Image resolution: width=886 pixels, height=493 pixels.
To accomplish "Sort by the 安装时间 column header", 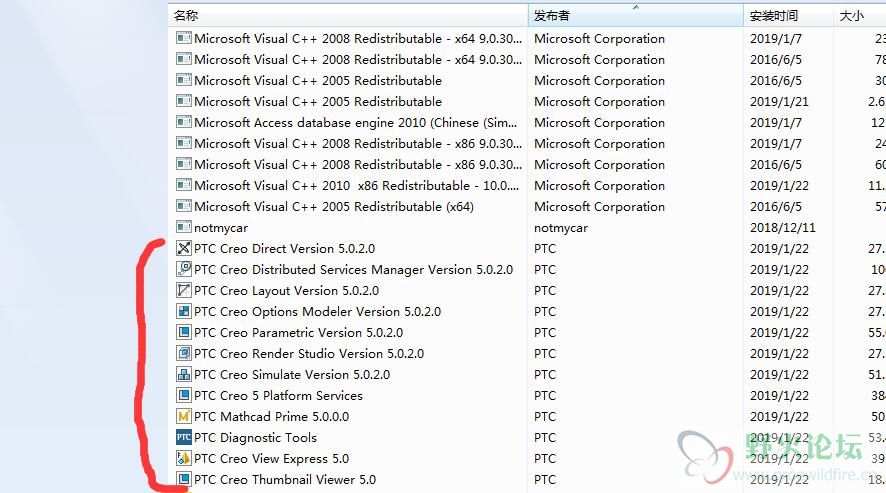I will click(x=789, y=16).
